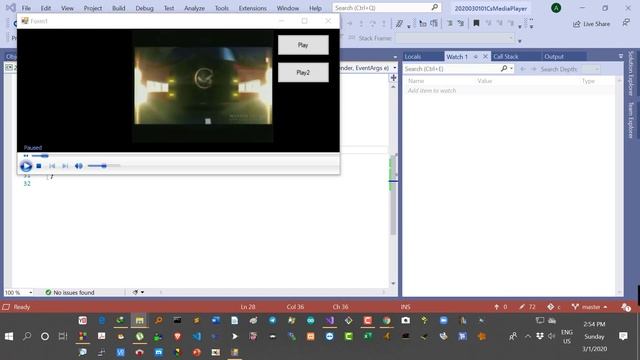Open Cortana circle icon on taskbar
Image resolution: width=640 pixels, height=360 pixels.
coord(45,336)
